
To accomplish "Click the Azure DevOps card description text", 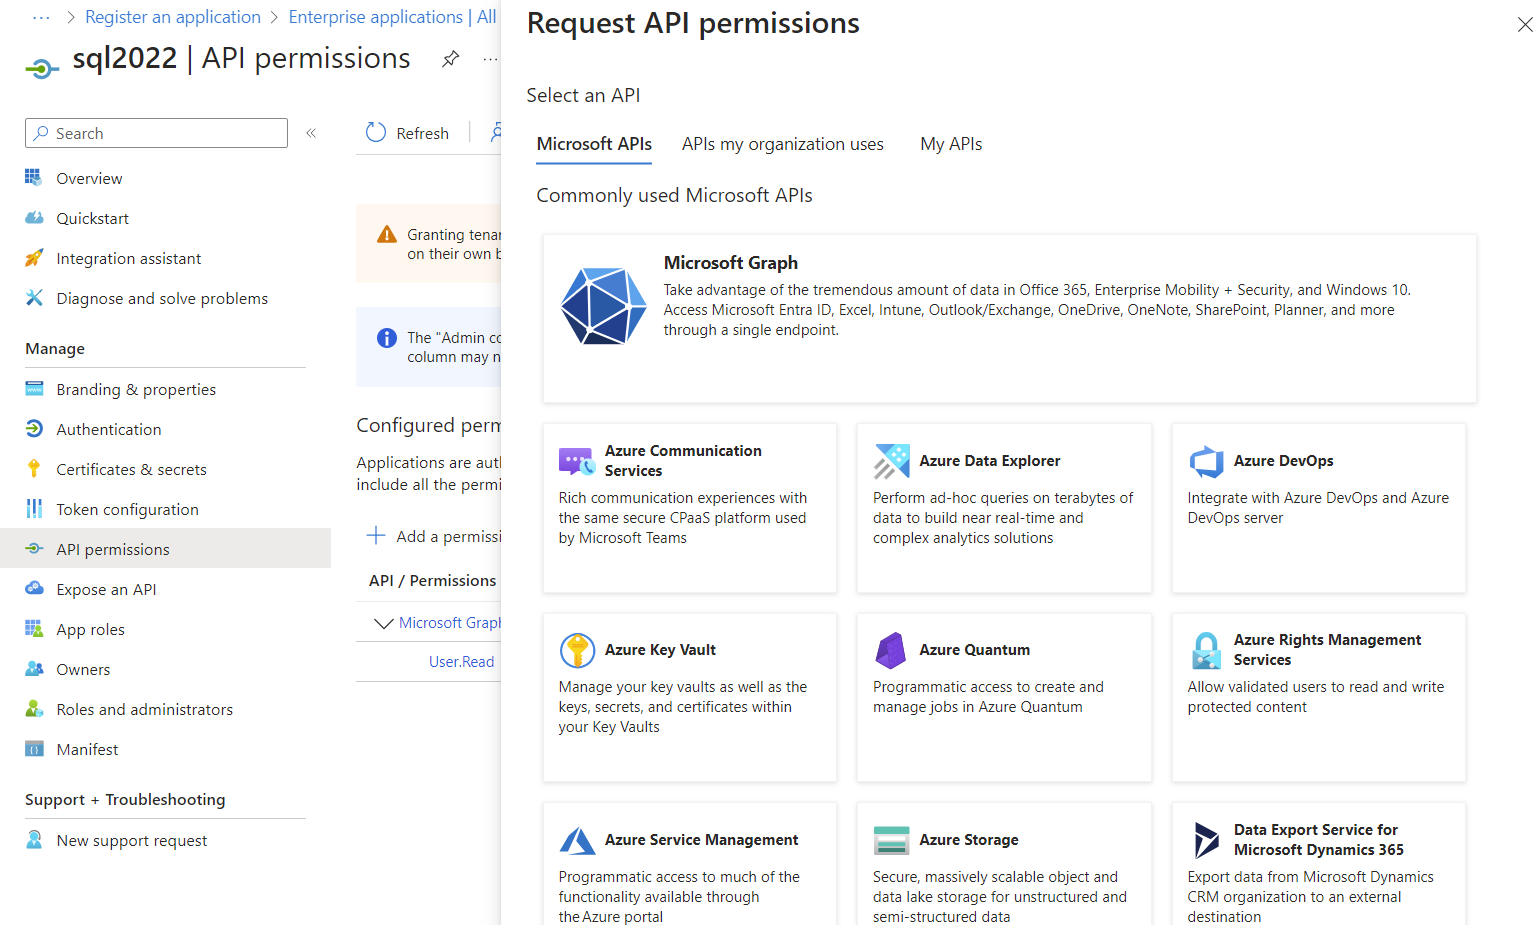I will tap(1318, 508).
